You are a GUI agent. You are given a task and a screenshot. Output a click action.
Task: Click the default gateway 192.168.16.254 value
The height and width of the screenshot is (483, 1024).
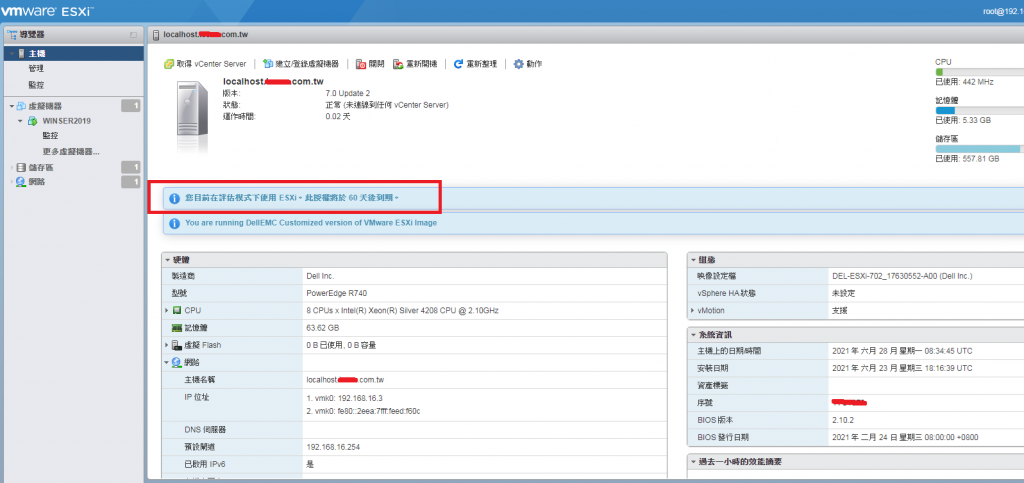coord(333,447)
